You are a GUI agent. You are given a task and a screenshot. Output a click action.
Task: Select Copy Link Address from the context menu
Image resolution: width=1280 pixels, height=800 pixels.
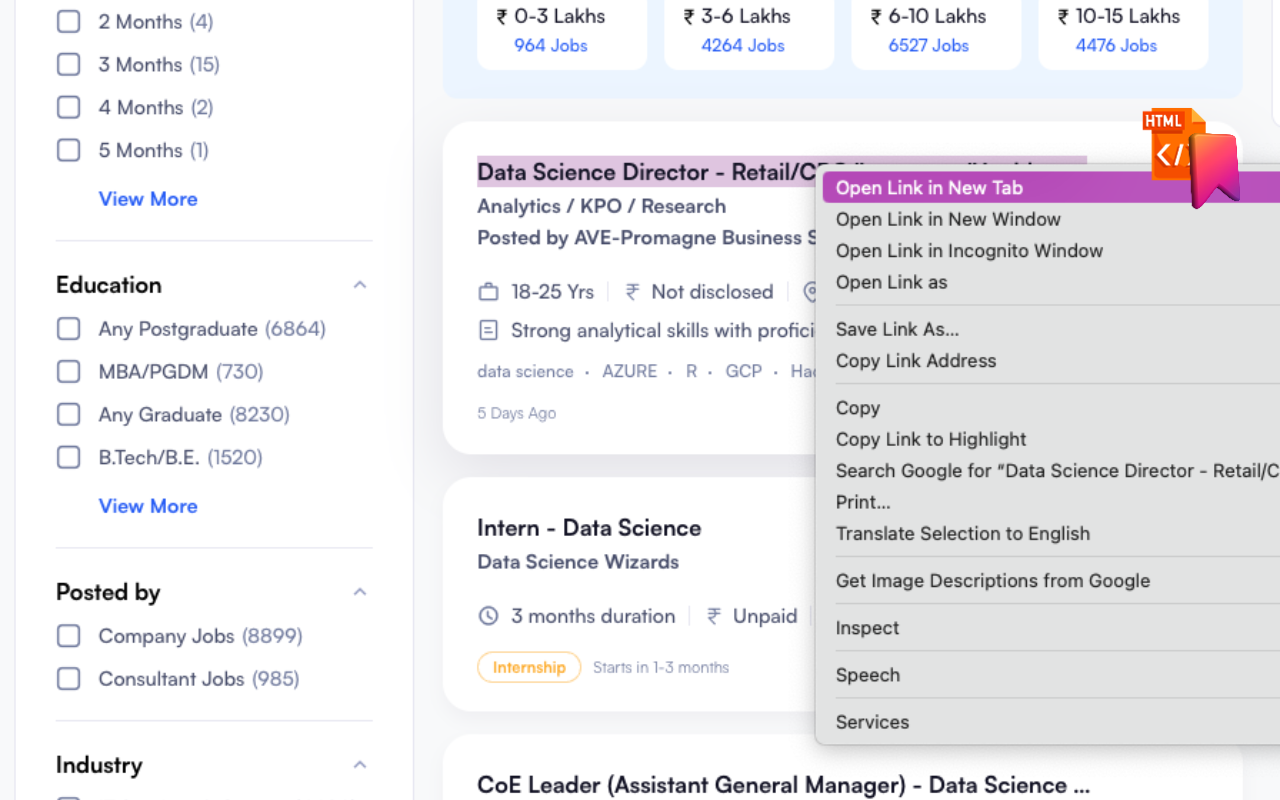tap(915, 361)
